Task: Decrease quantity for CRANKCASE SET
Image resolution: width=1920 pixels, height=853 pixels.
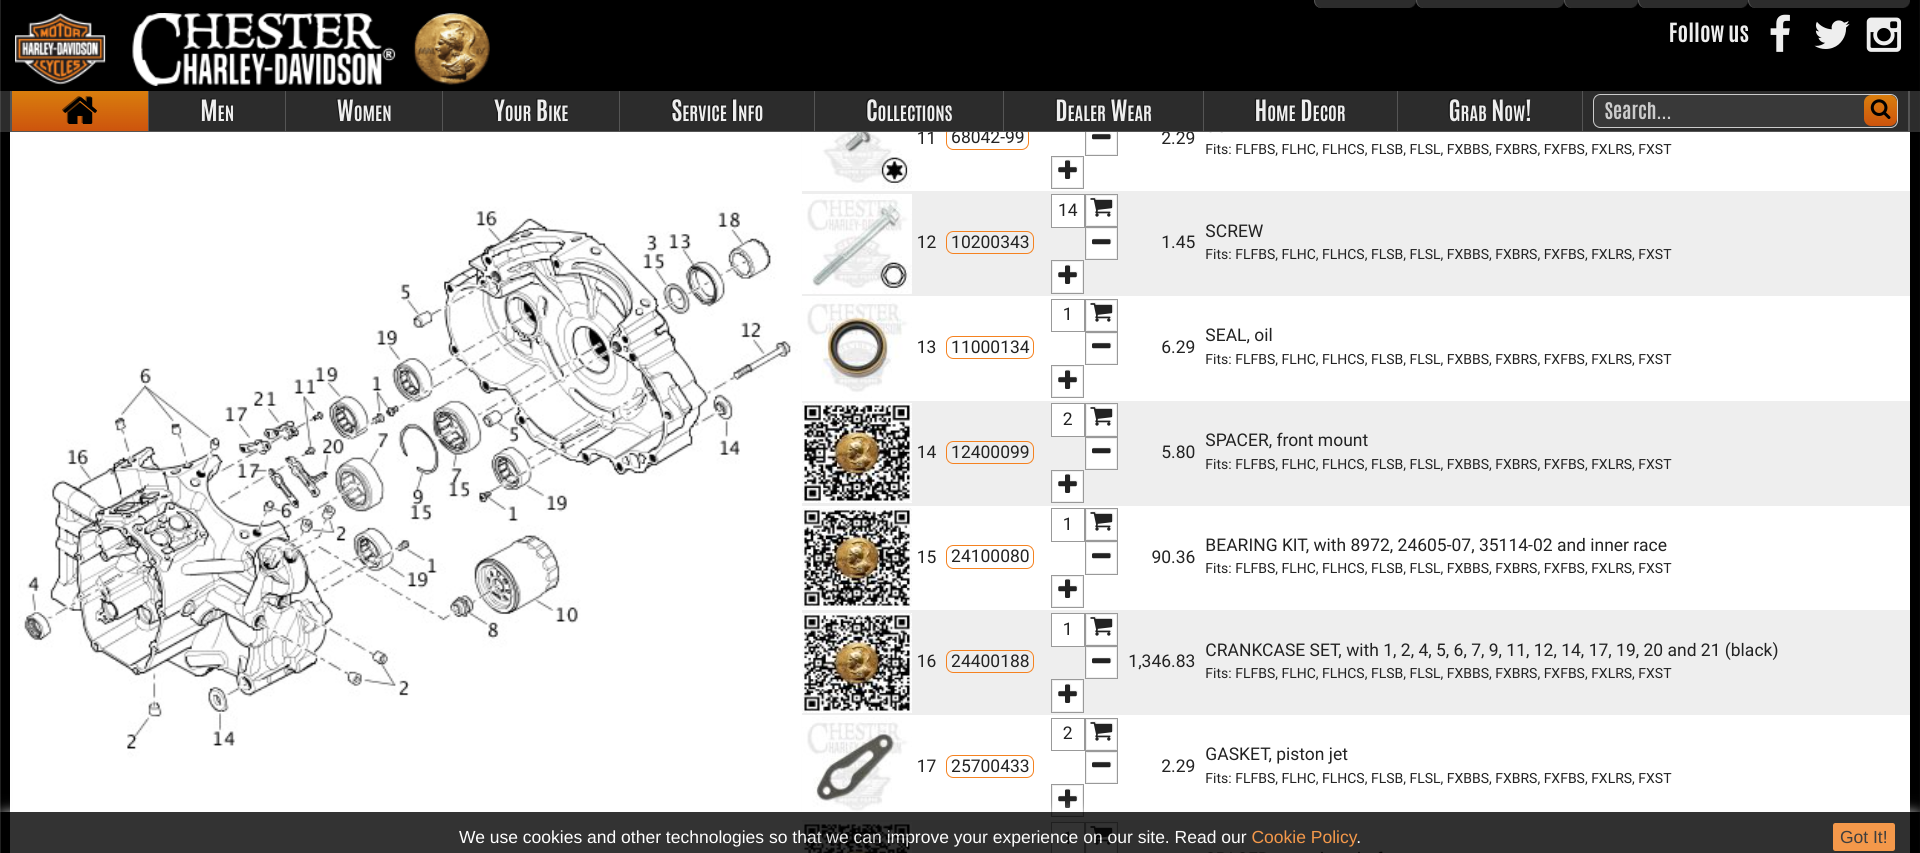Action: pos(1101,661)
